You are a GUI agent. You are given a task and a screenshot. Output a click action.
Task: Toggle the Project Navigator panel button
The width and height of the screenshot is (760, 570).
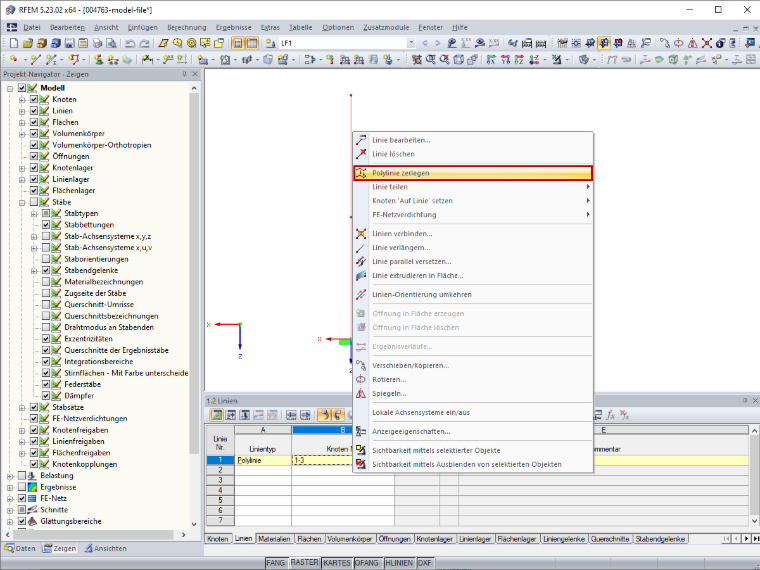click(238, 43)
